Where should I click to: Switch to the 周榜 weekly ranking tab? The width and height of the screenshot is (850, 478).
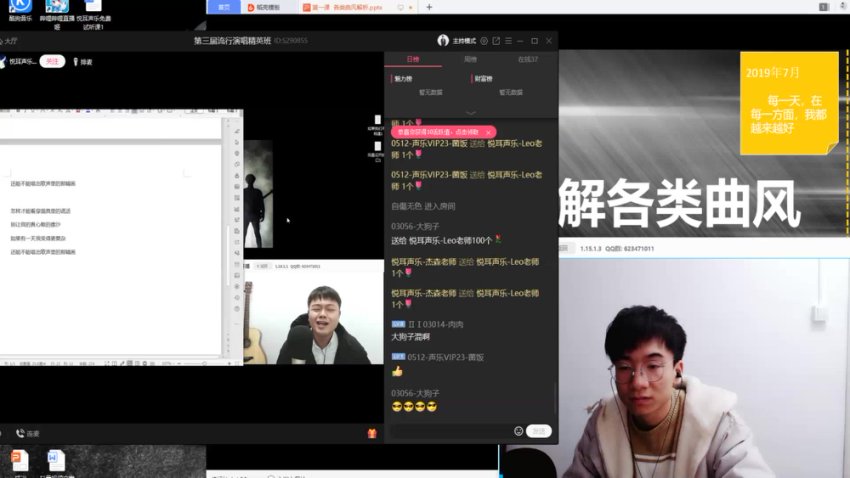tap(470, 60)
